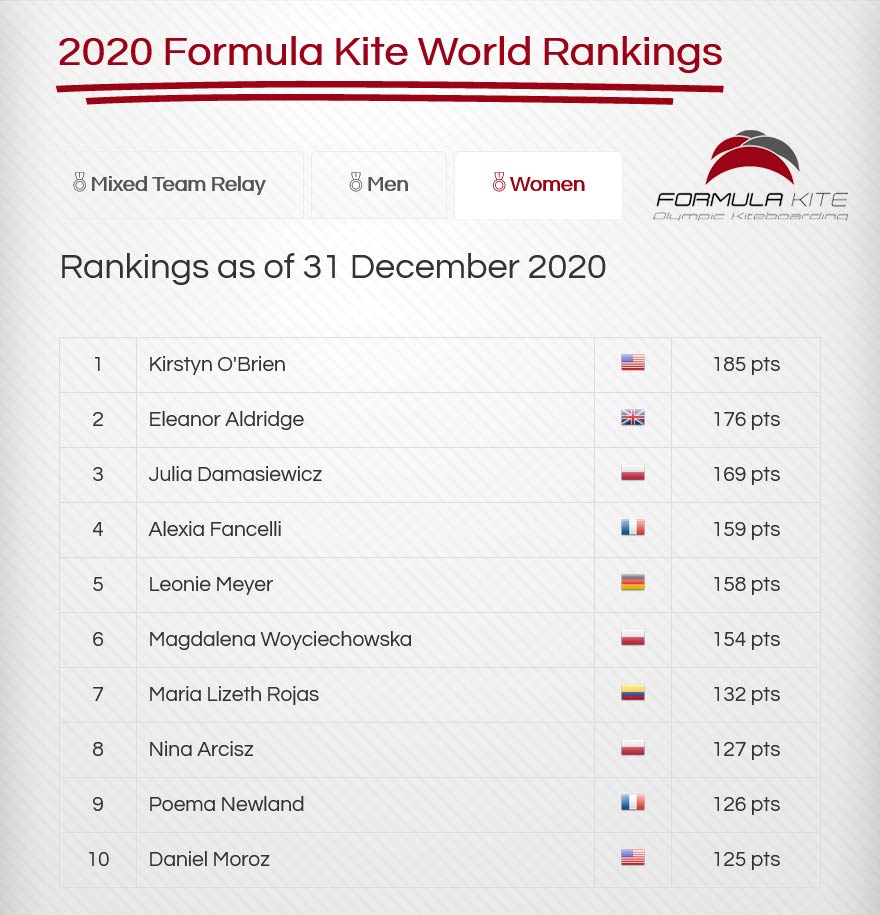Click the medal icon beside Women
880x915 pixels.
click(x=499, y=182)
